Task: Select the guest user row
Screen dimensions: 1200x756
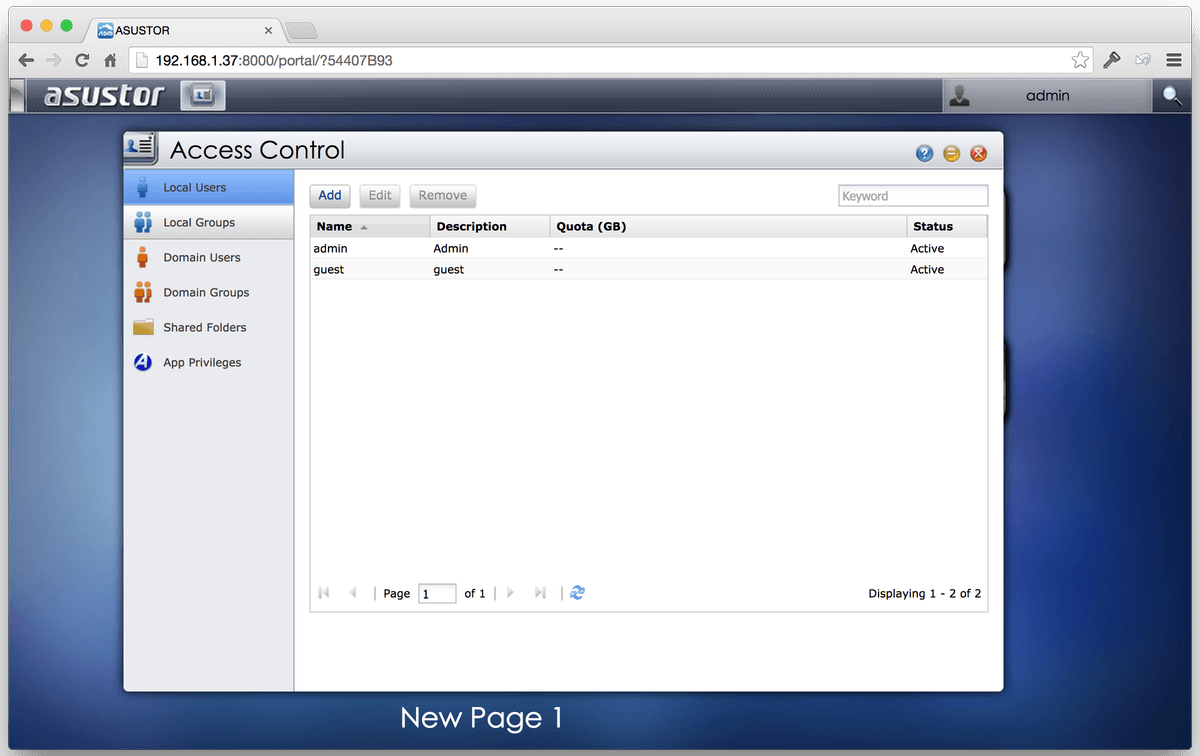Action: (x=329, y=269)
